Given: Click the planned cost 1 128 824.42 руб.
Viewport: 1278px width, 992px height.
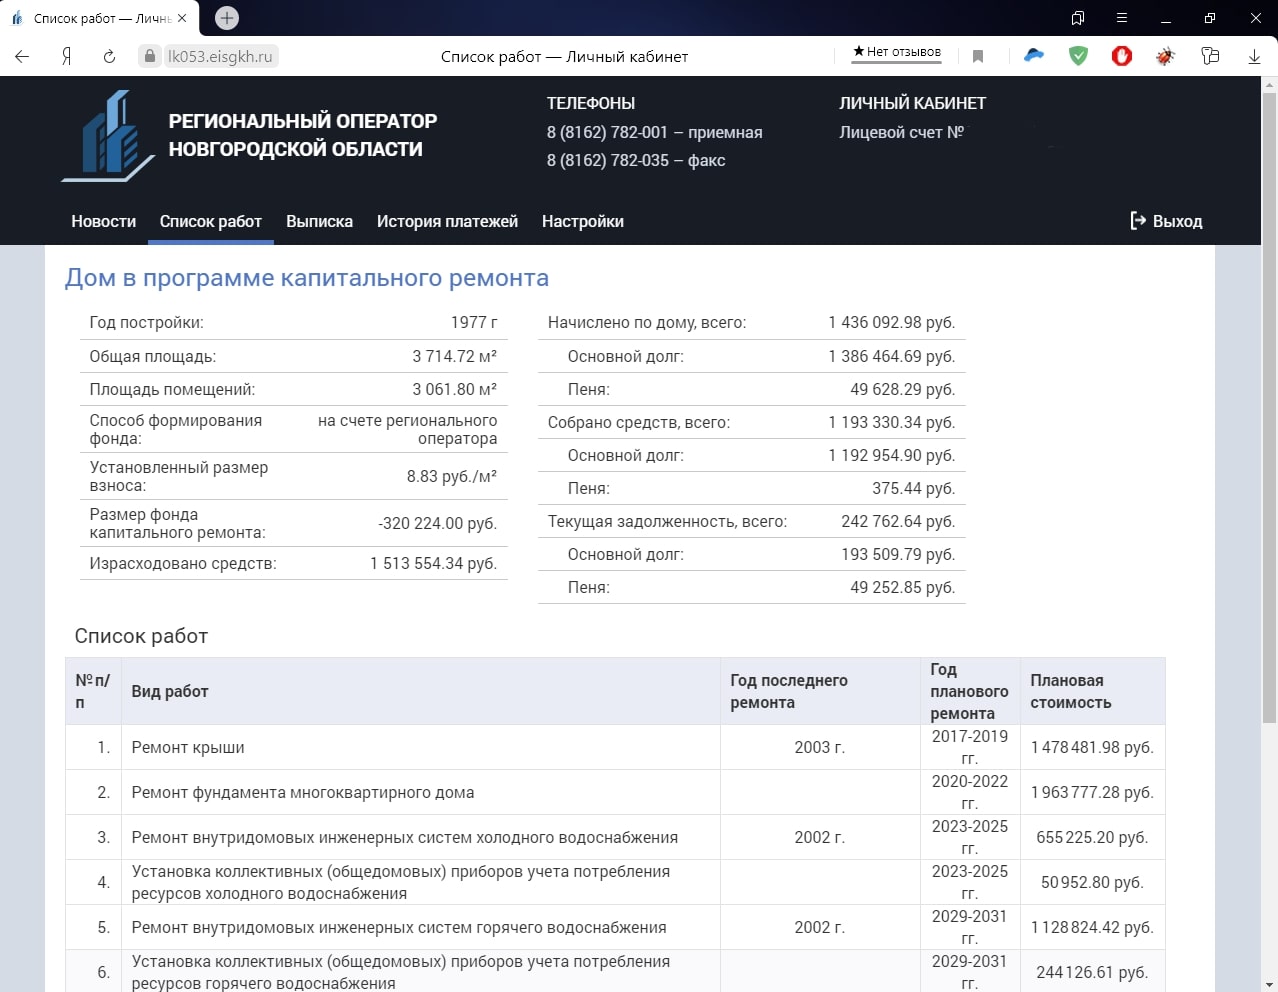Looking at the screenshot, I should tap(1092, 927).
